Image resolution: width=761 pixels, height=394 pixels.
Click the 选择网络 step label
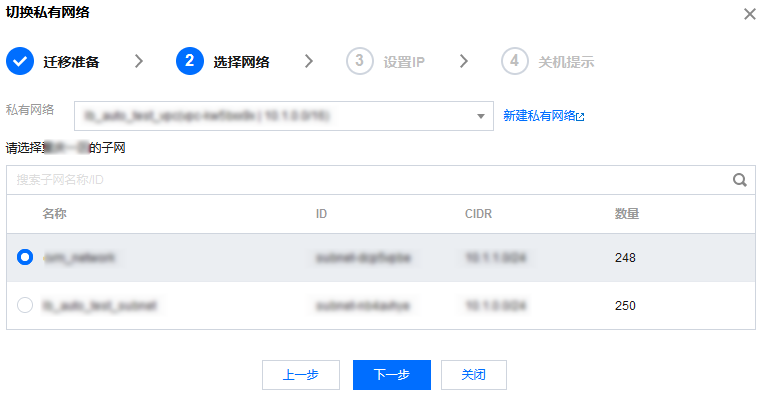point(241,62)
